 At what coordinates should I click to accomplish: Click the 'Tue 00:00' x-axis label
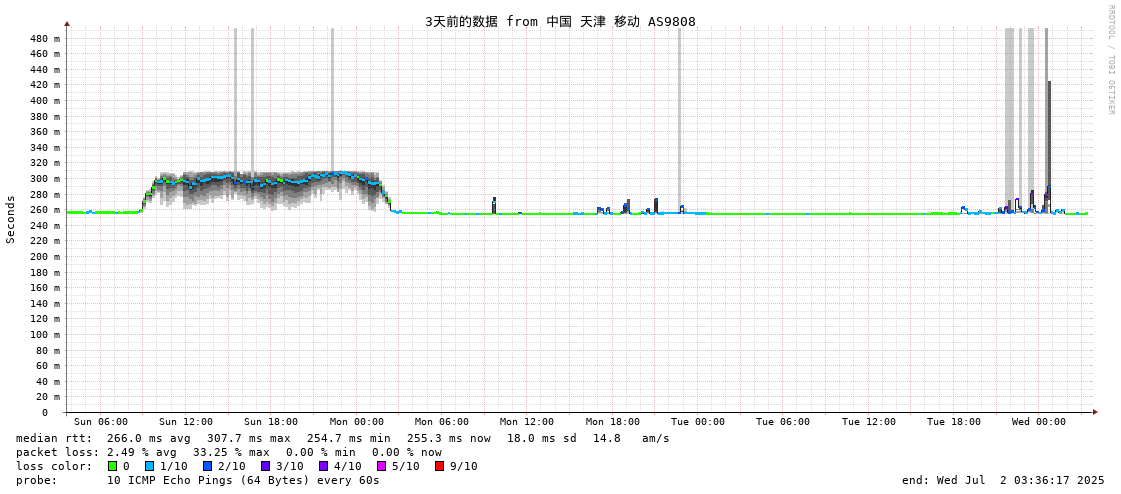tap(698, 422)
